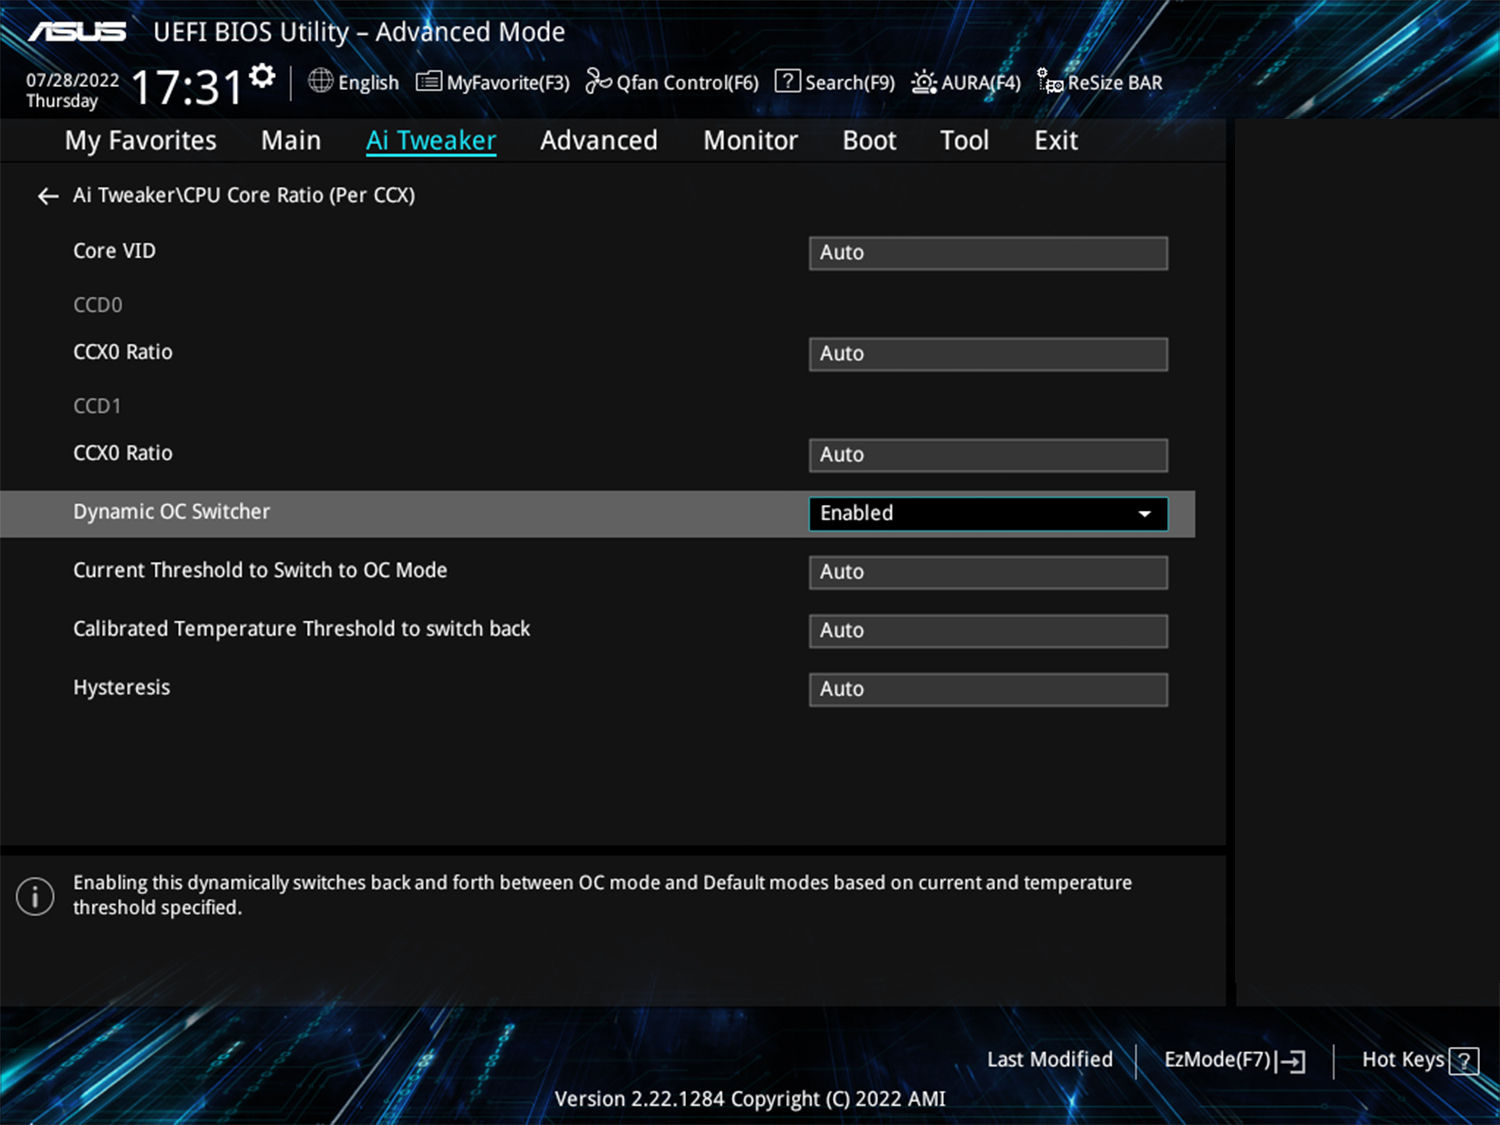Click the AURA(F4) label

coord(981,83)
